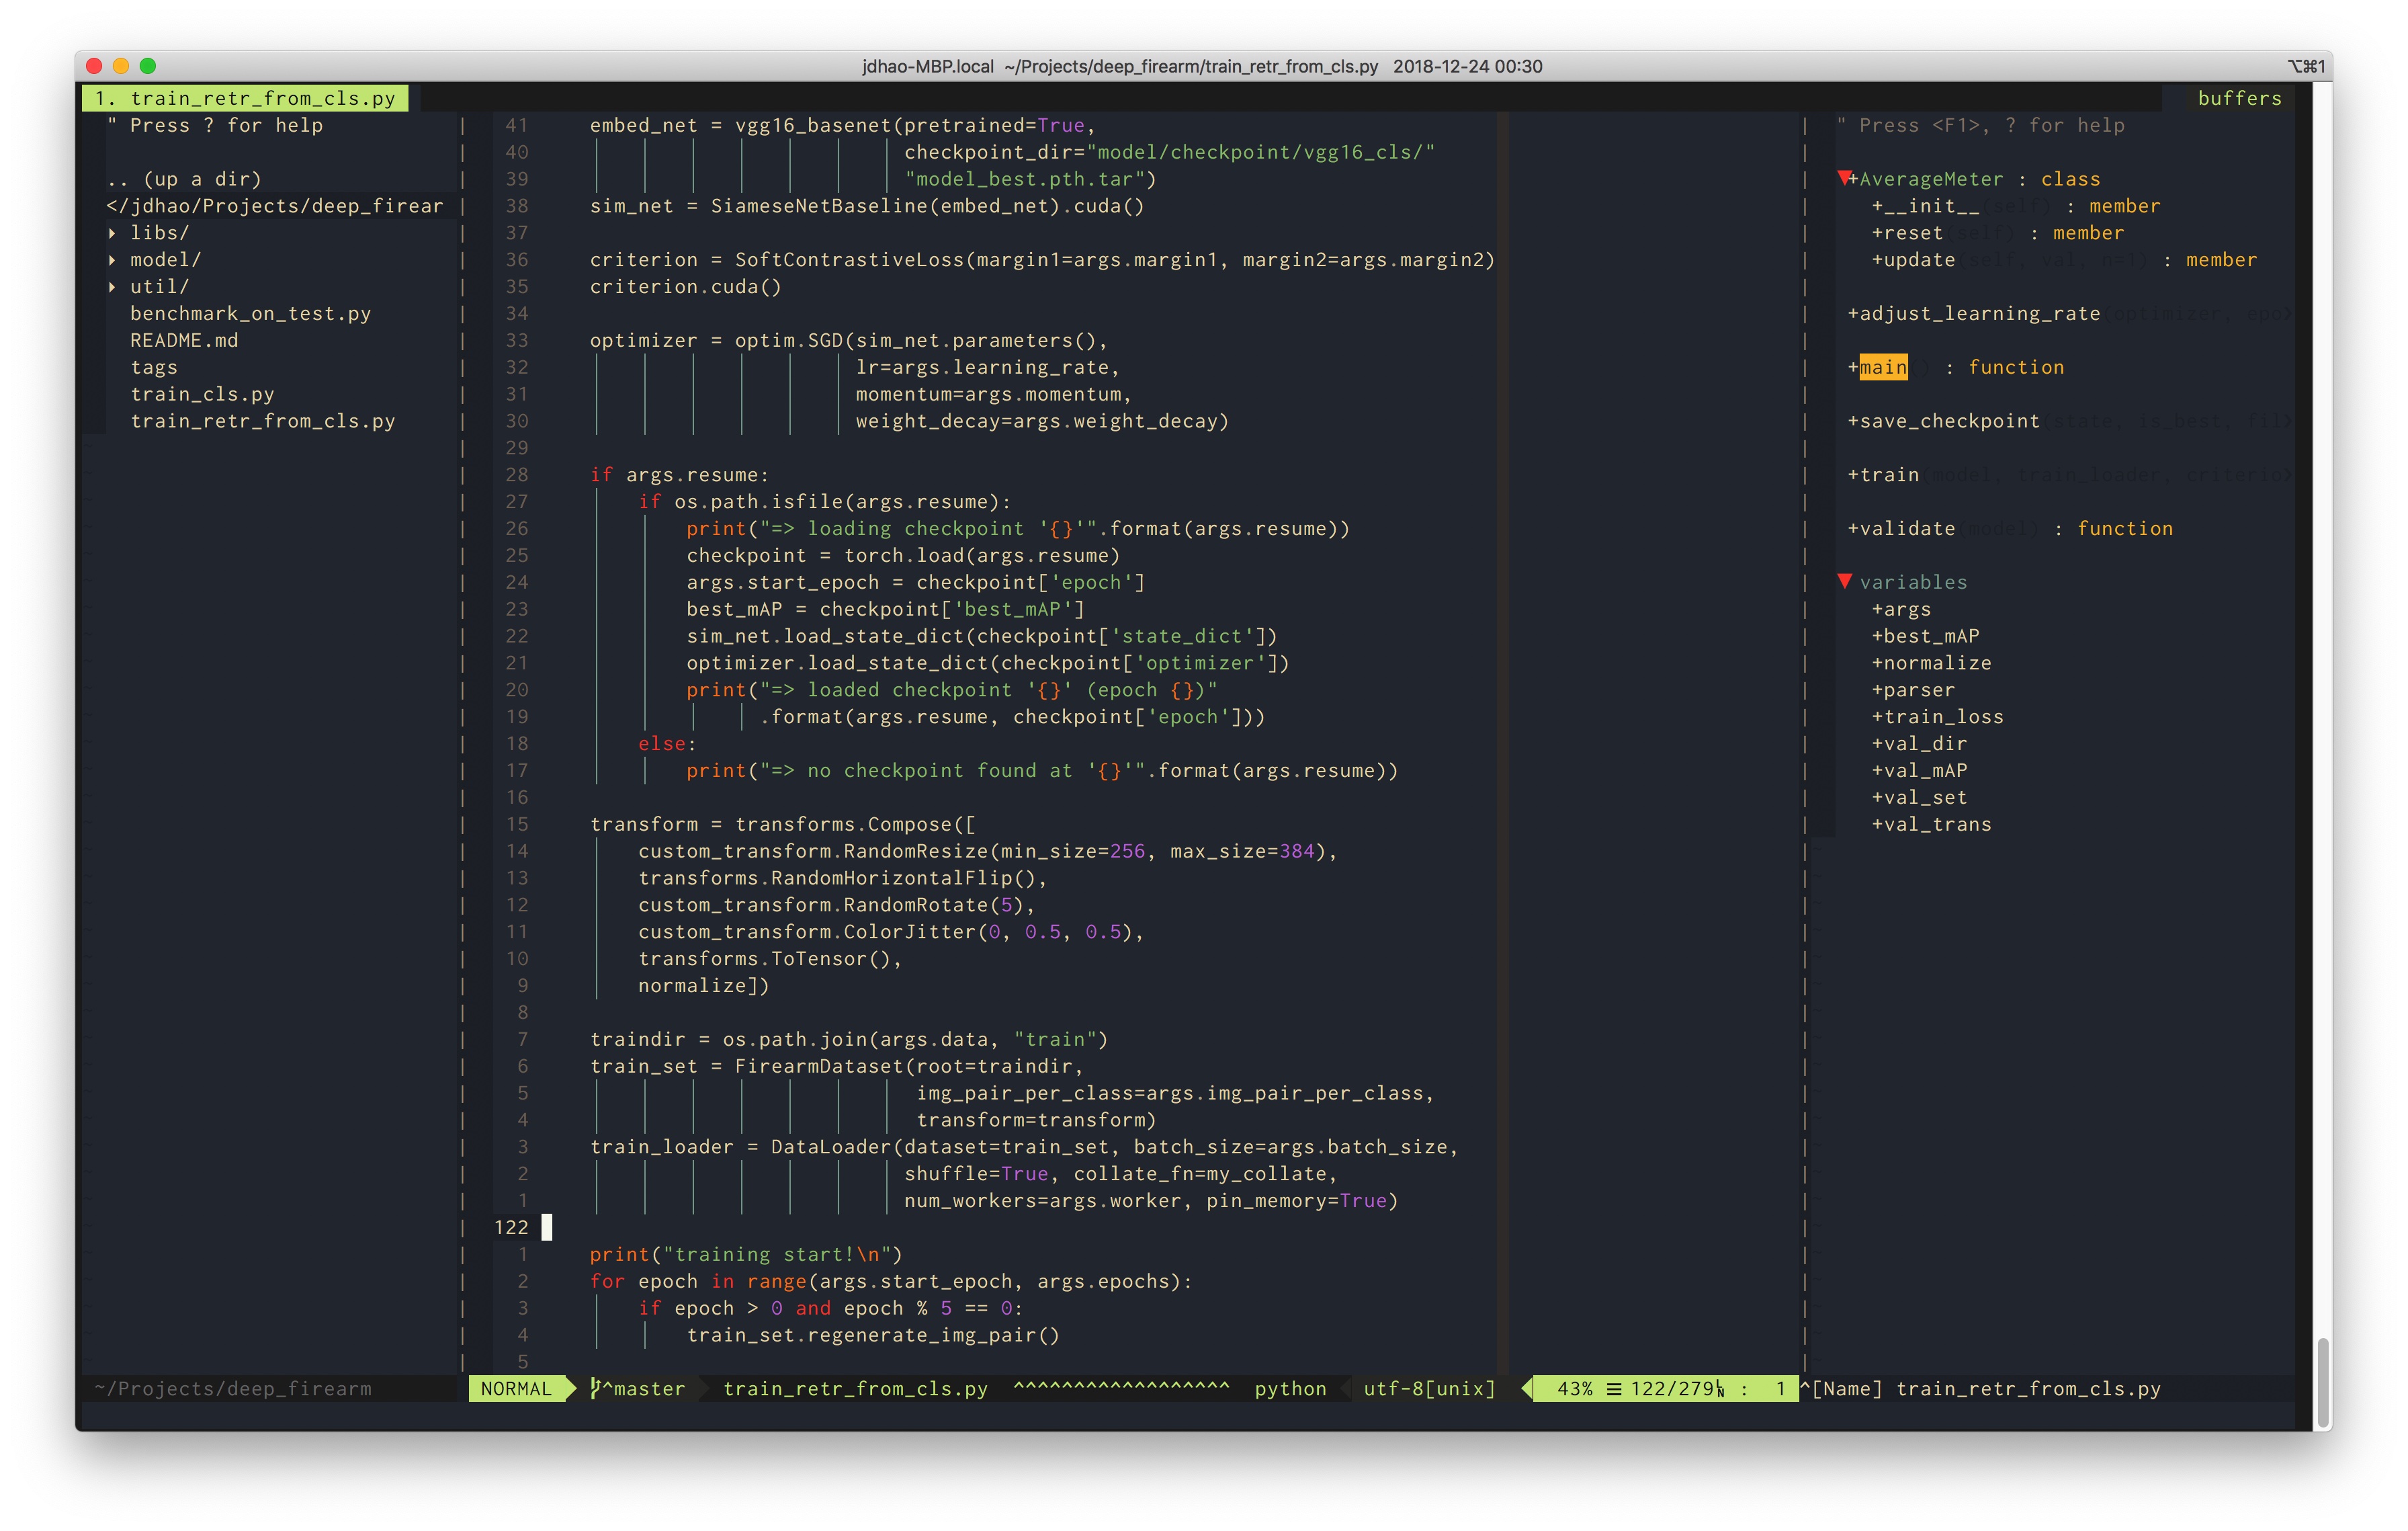This screenshot has width=2408, height=1531.
Task: Collapse the variables section triangle
Action: pyautogui.click(x=1844, y=581)
